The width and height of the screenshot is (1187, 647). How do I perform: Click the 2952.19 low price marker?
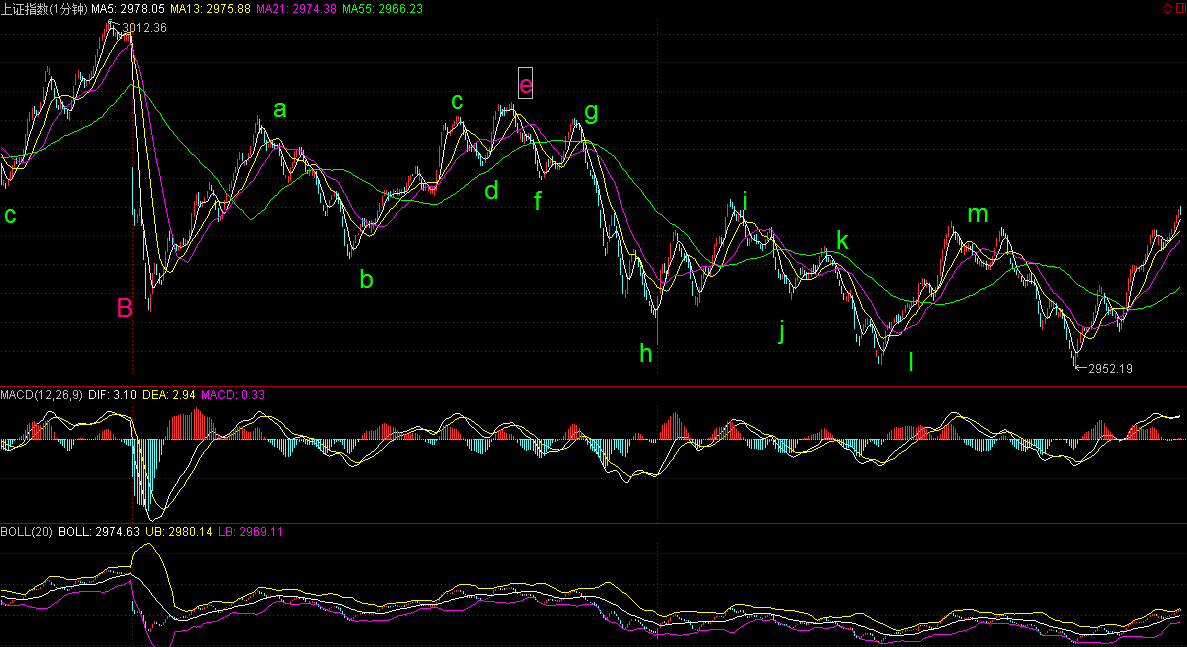1110,369
